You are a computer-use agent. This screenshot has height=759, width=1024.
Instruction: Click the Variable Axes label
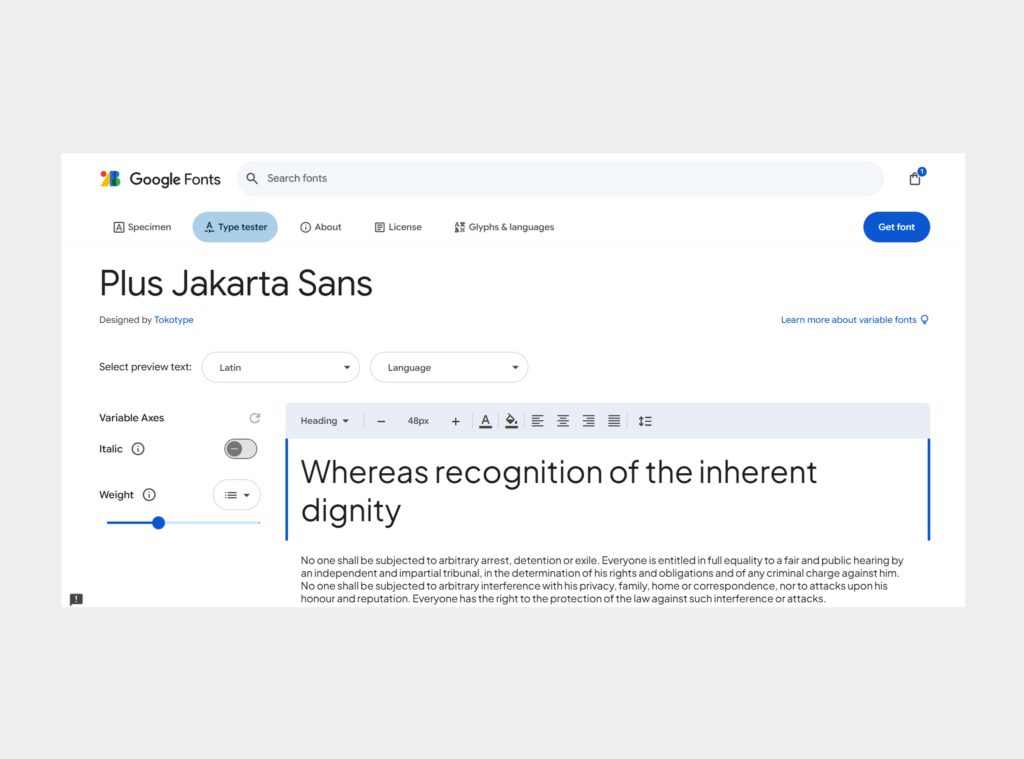coord(131,418)
